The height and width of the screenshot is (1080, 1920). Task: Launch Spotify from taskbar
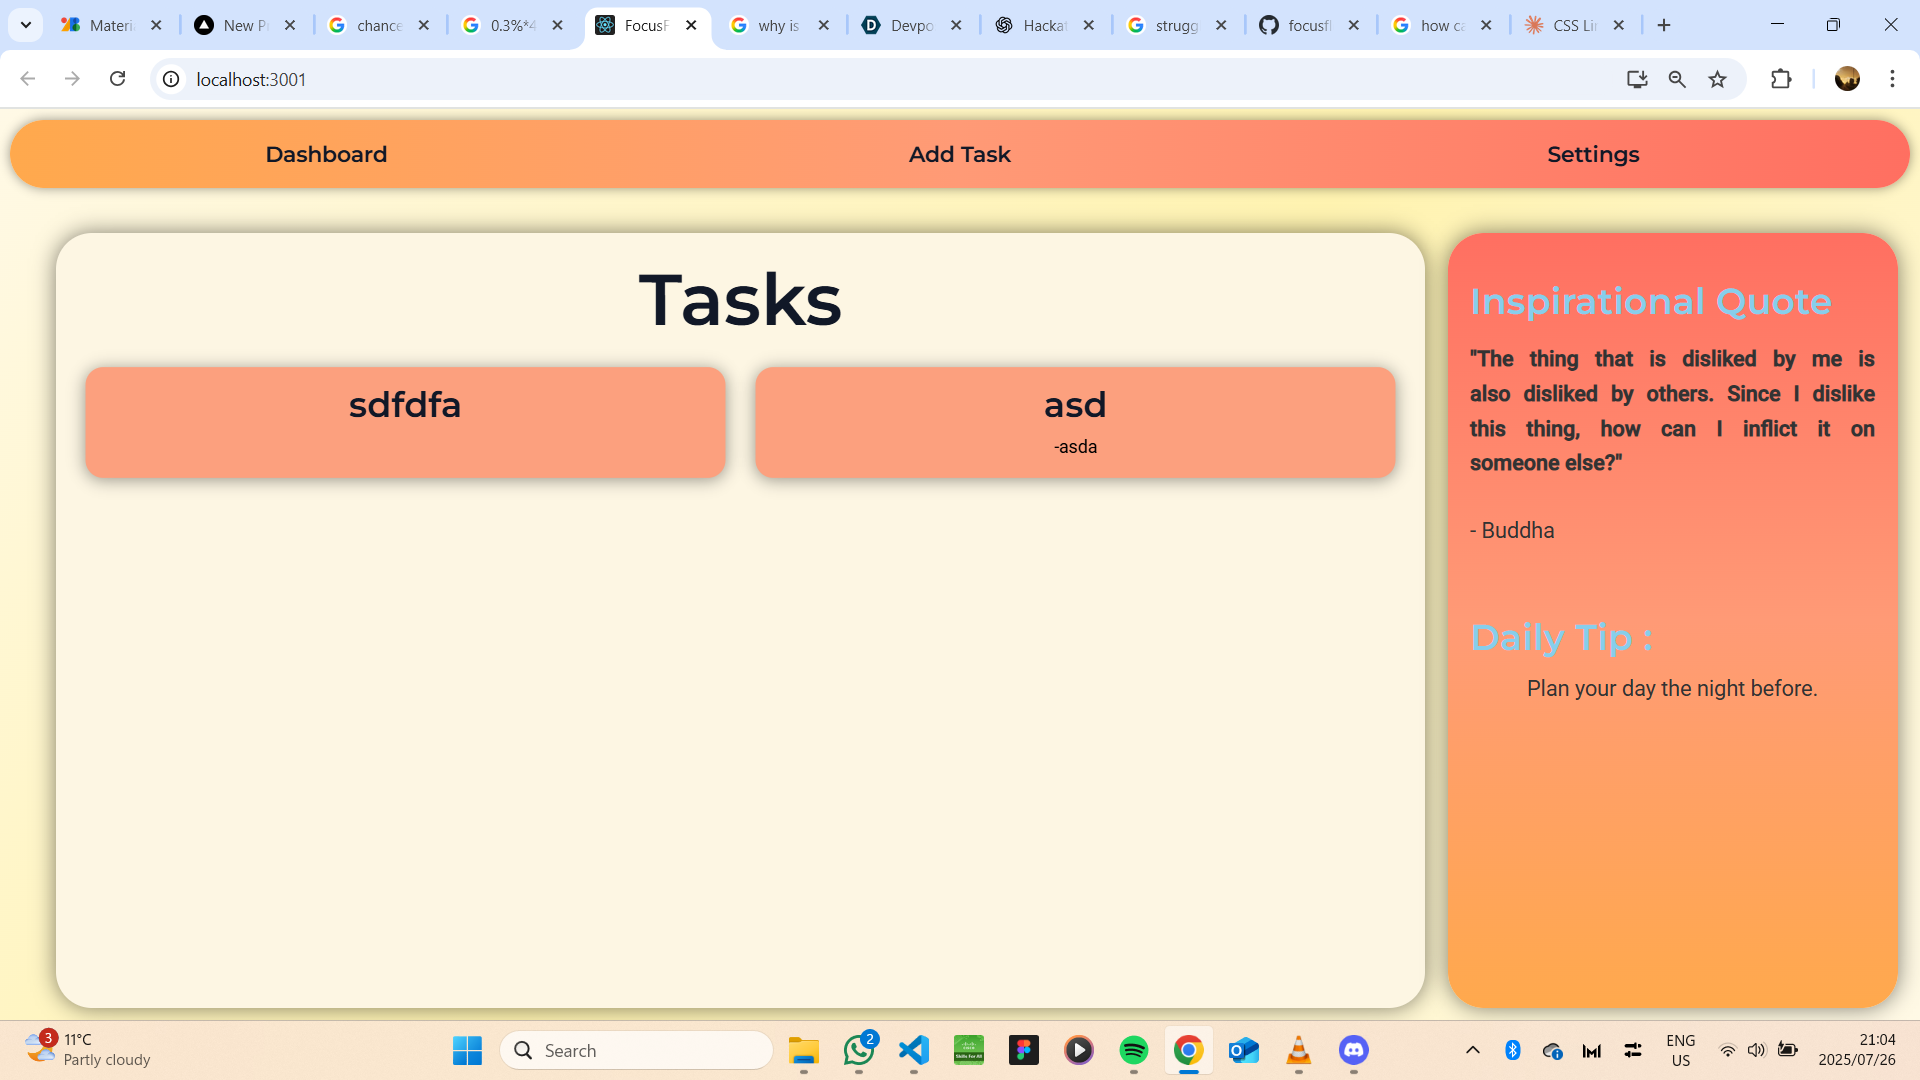1133,1050
